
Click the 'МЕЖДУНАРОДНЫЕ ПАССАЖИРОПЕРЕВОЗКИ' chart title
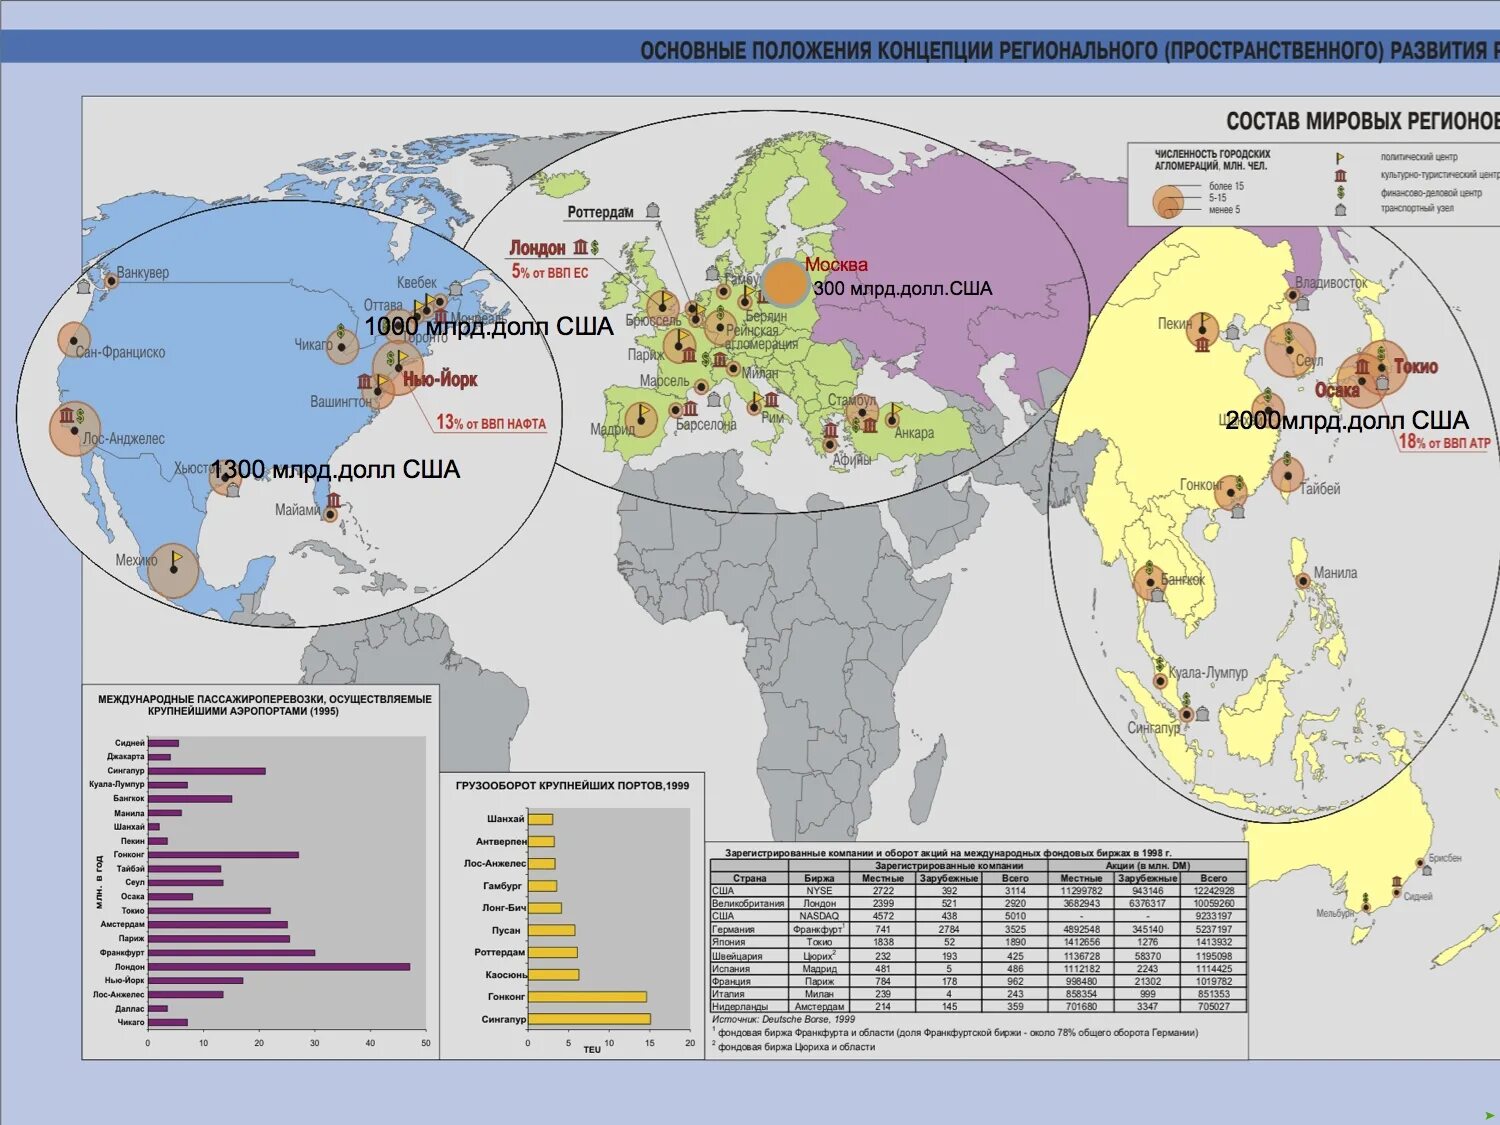point(265,705)
